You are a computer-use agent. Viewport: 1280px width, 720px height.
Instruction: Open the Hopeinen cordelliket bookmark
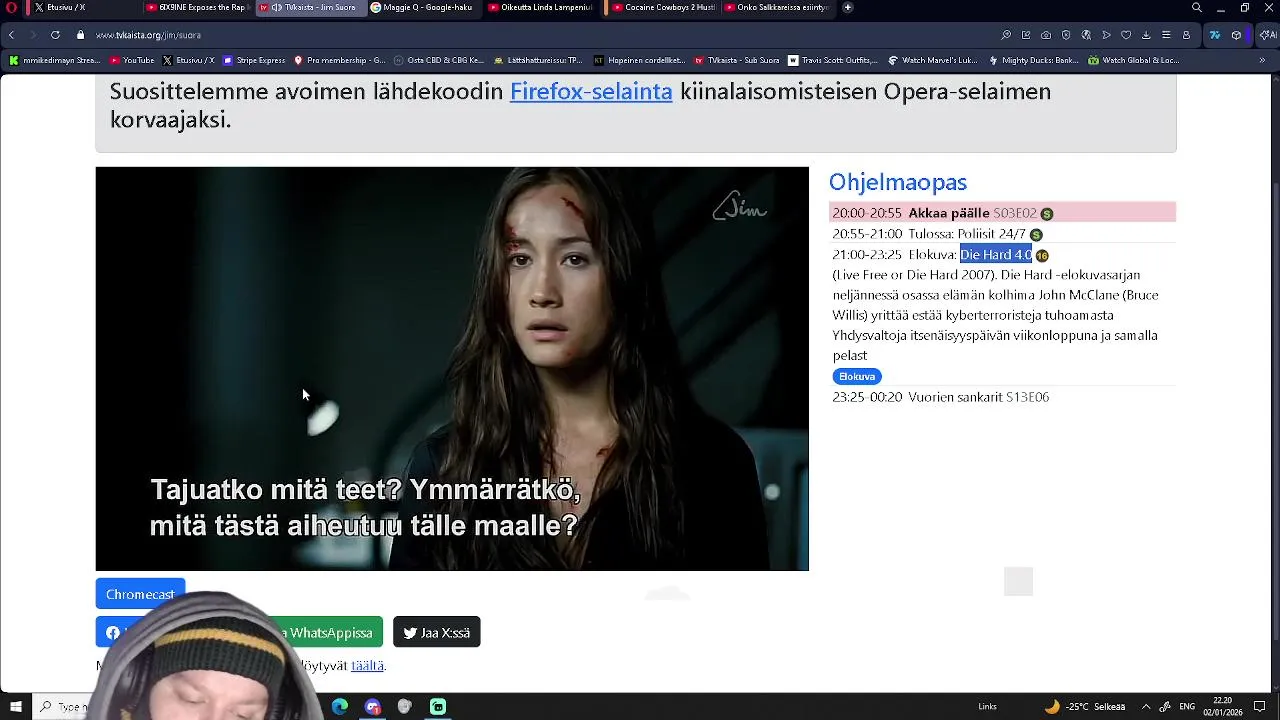(639, 60)
